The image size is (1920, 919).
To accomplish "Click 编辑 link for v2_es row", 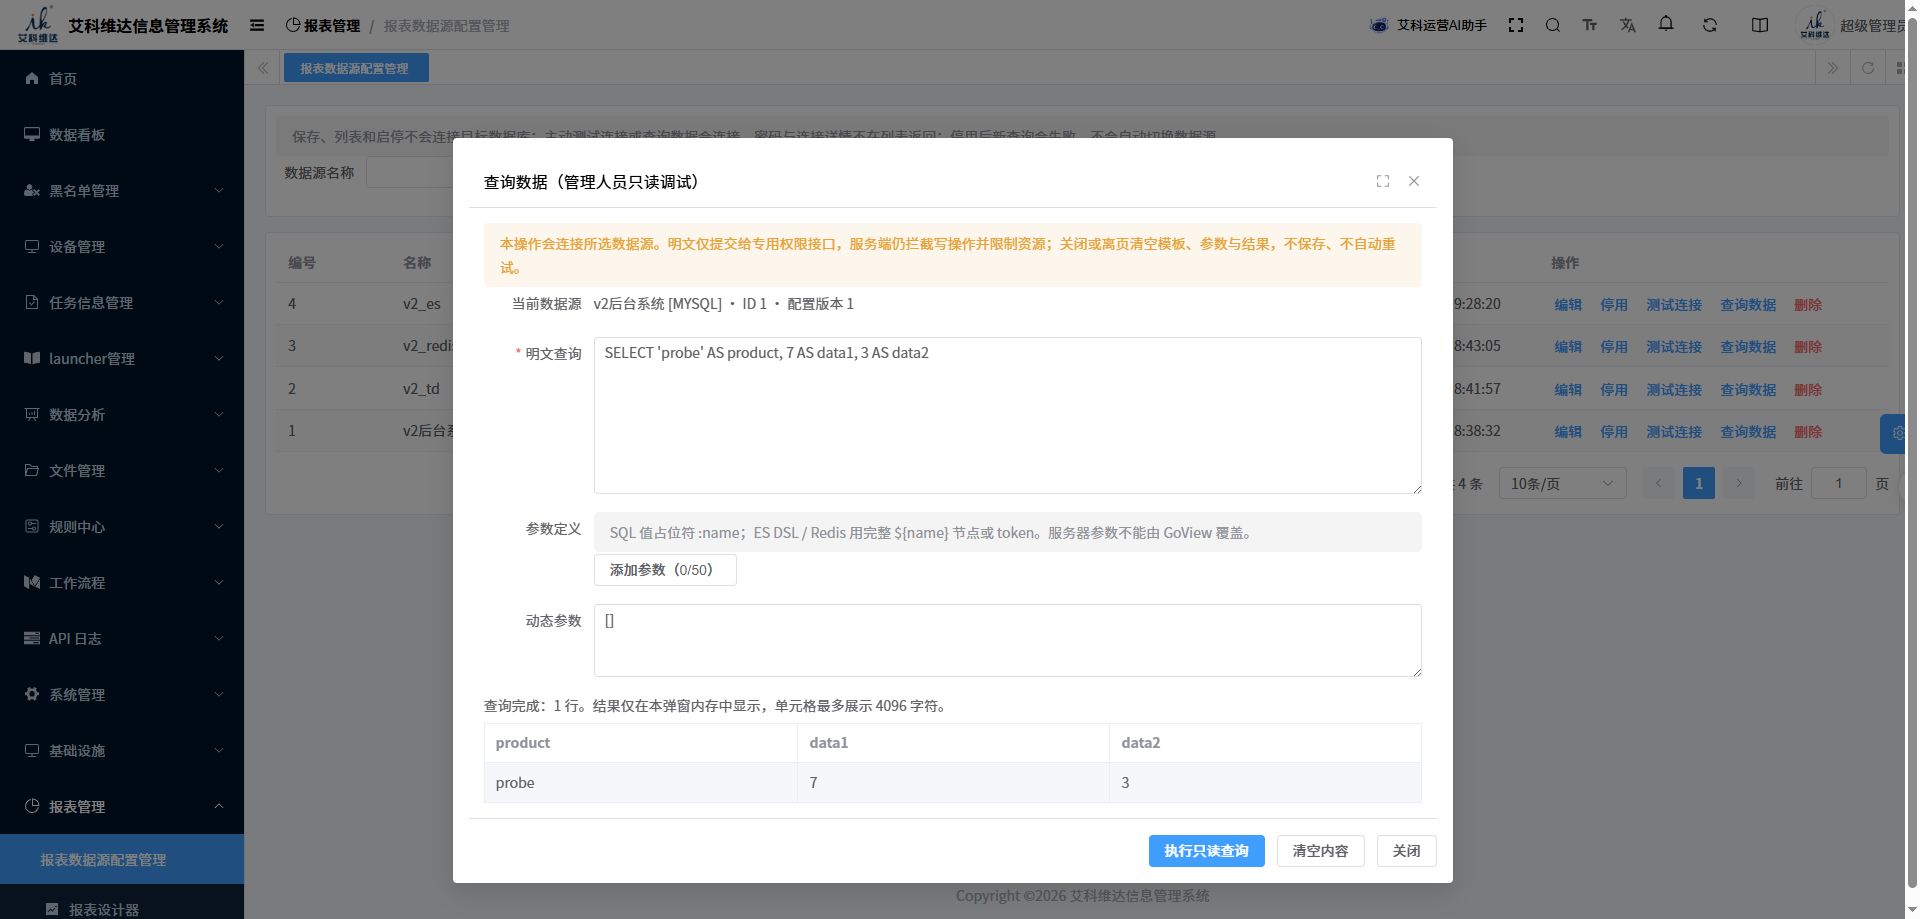I will (x=1568, y=305).
